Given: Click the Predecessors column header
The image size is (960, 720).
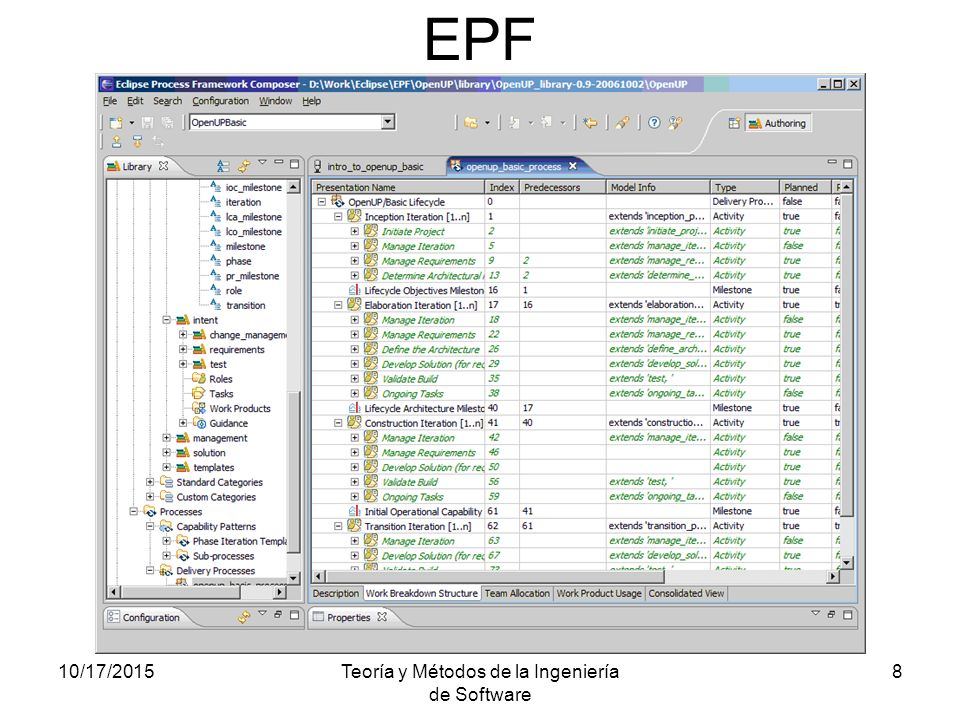Looking at the screenshot, I should tap(563, 187).
